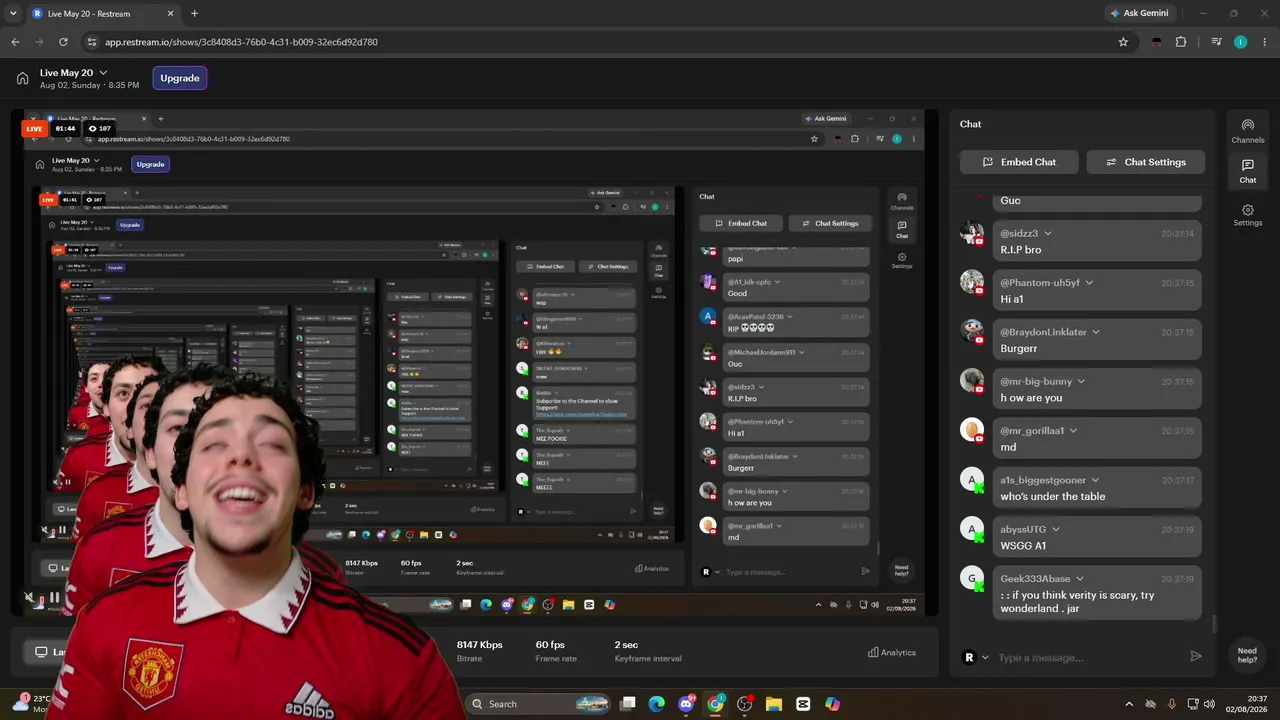Open CapCut from the taskbar
The height and width of the screenshot is (720, 1280).
803,704
